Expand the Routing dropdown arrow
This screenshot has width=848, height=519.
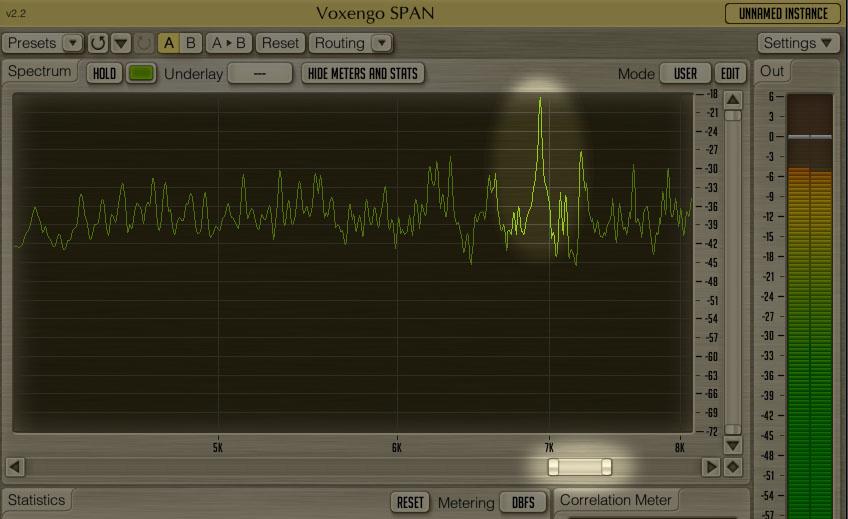click(382, 43)
